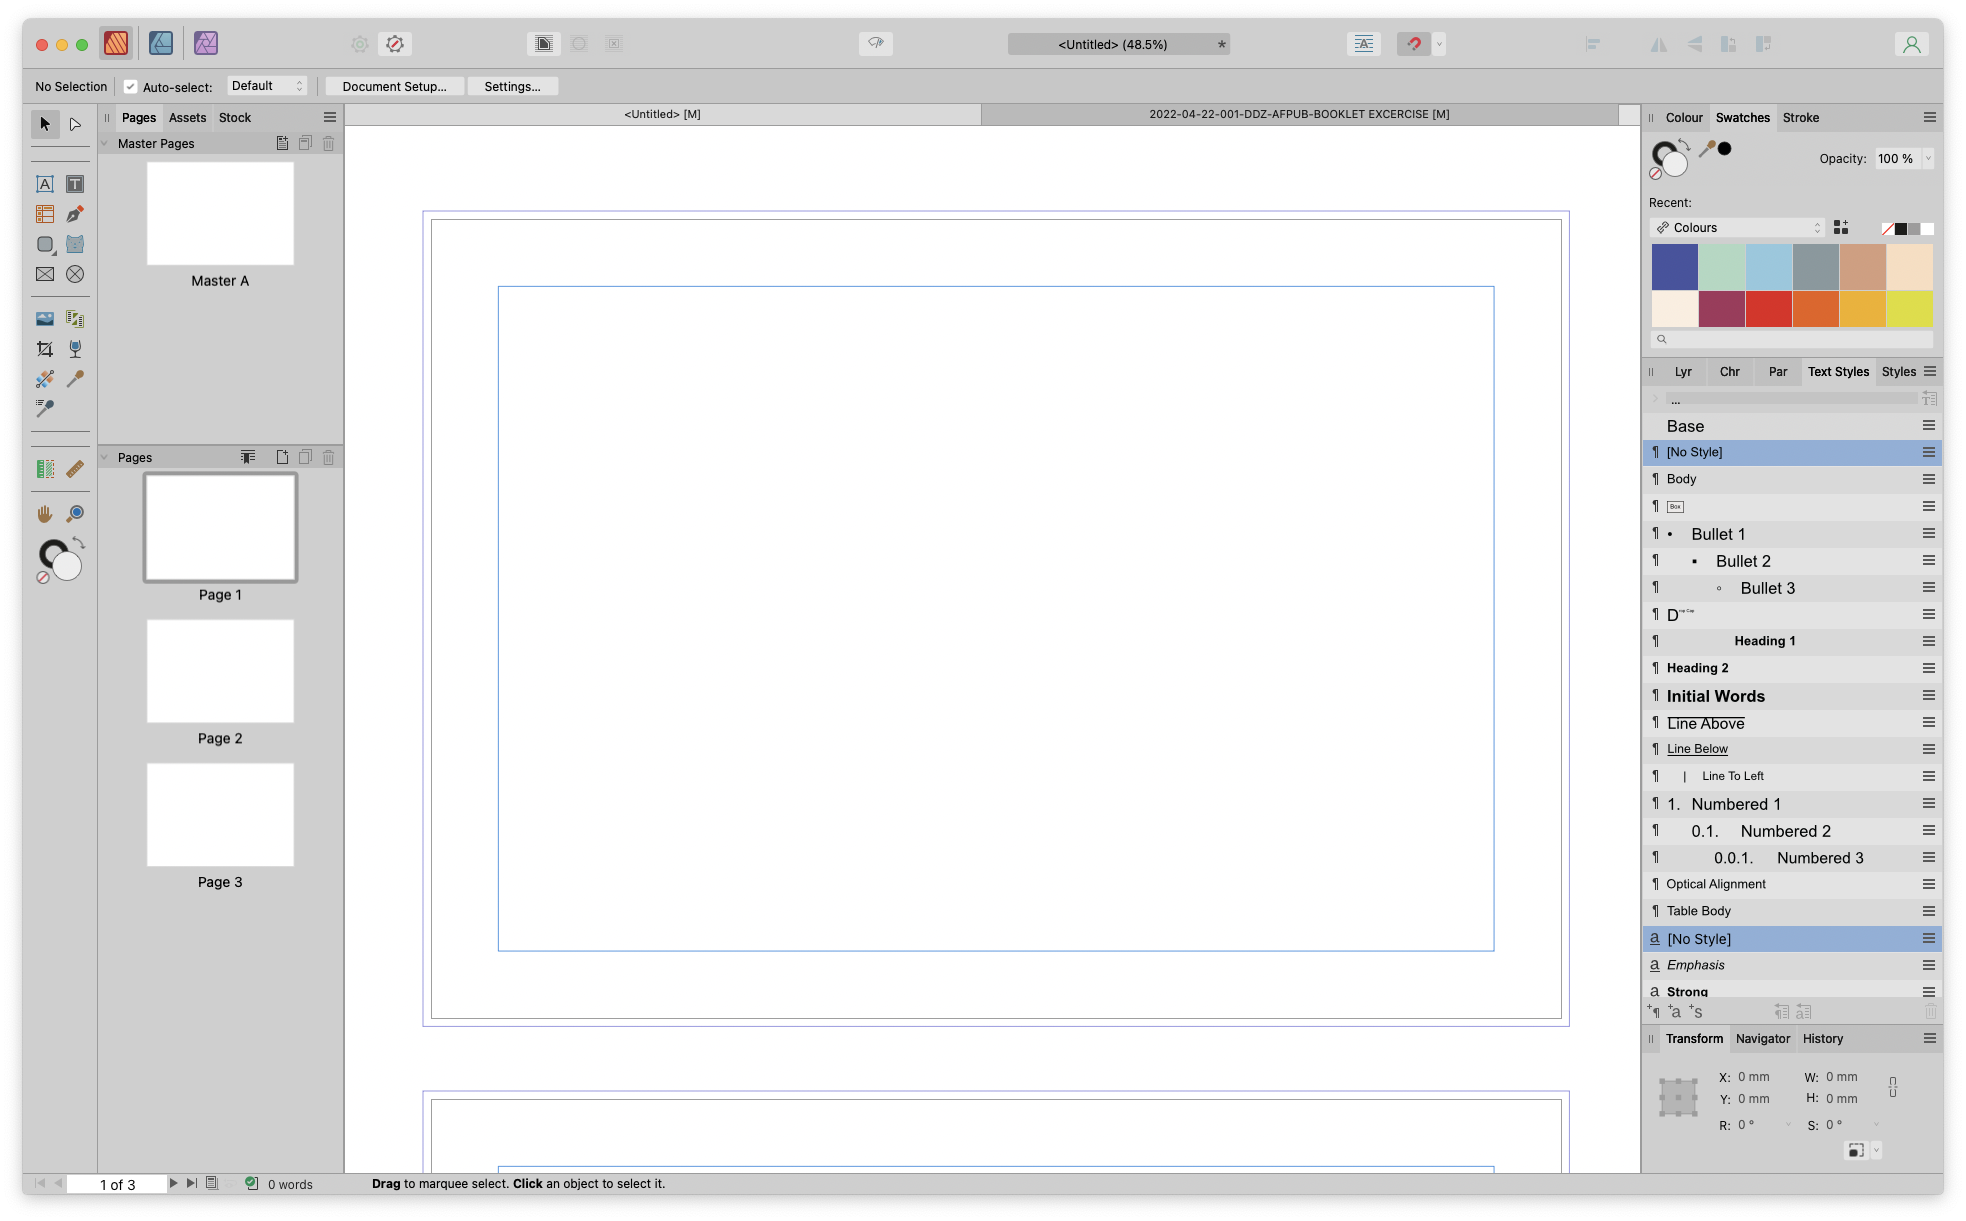The width and height of the screenshot is (1966, 1221).
Task: Open the Colours palette dropdown
Action: pos(1738,228)
